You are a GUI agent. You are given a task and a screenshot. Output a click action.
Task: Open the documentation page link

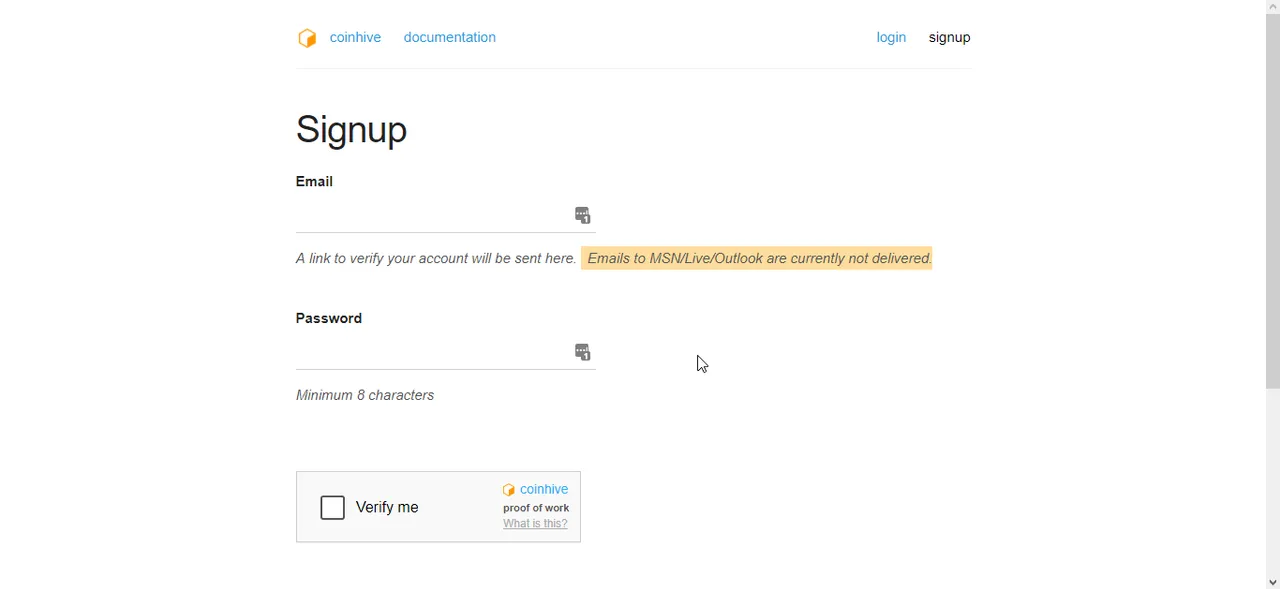pyautogui.click(x=450, y=38)
